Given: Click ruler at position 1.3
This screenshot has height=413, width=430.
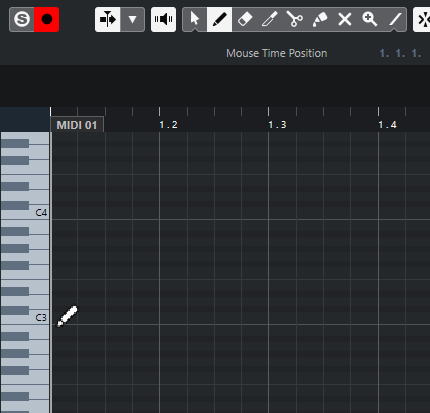Looking at the screenshot, I should pyautogui.click(x=277, y=125).
